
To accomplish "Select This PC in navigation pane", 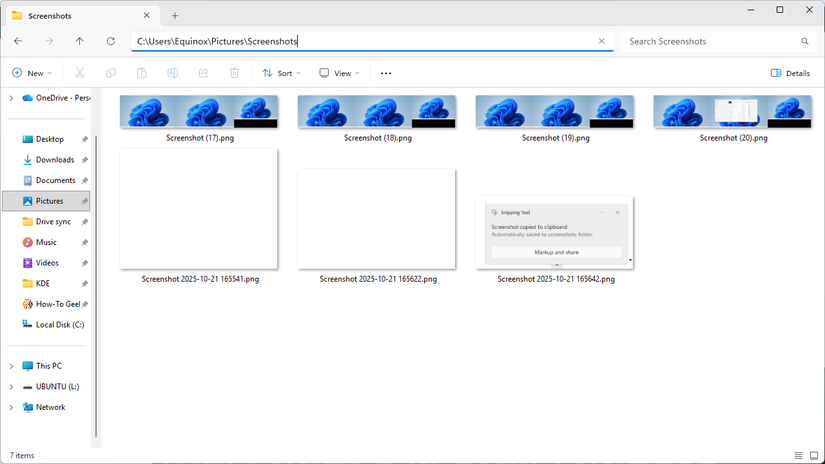I will 46,366.
